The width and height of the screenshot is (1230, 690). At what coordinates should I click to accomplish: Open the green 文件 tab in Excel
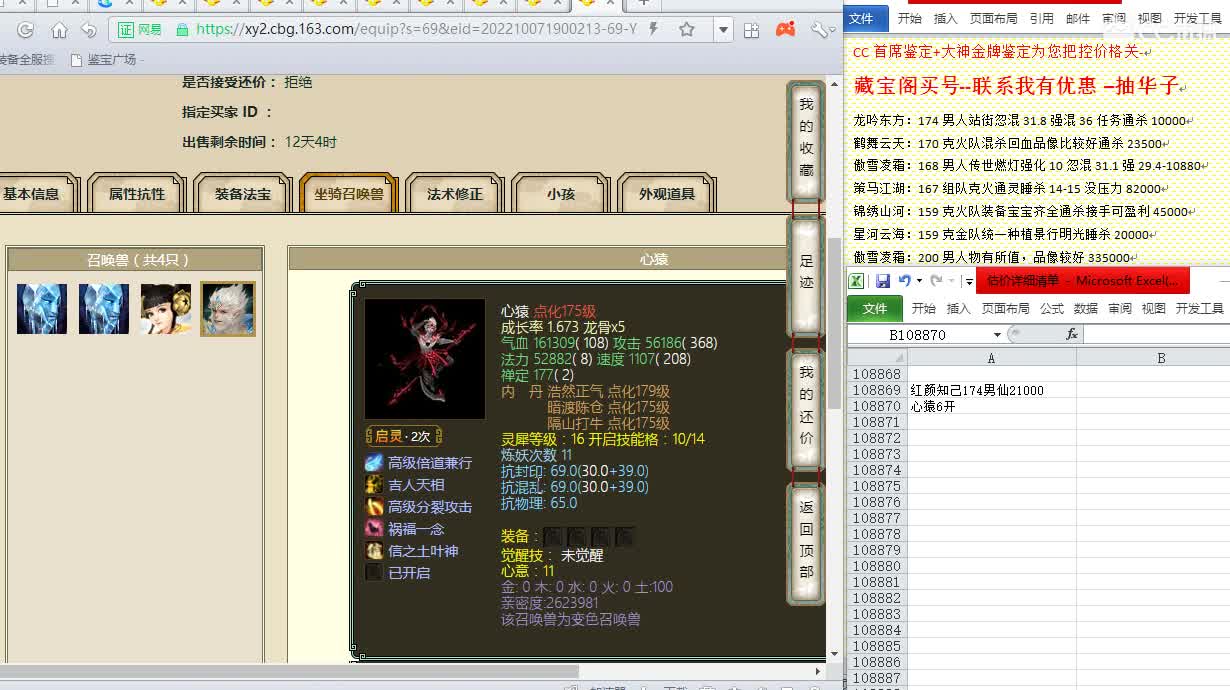874,308
